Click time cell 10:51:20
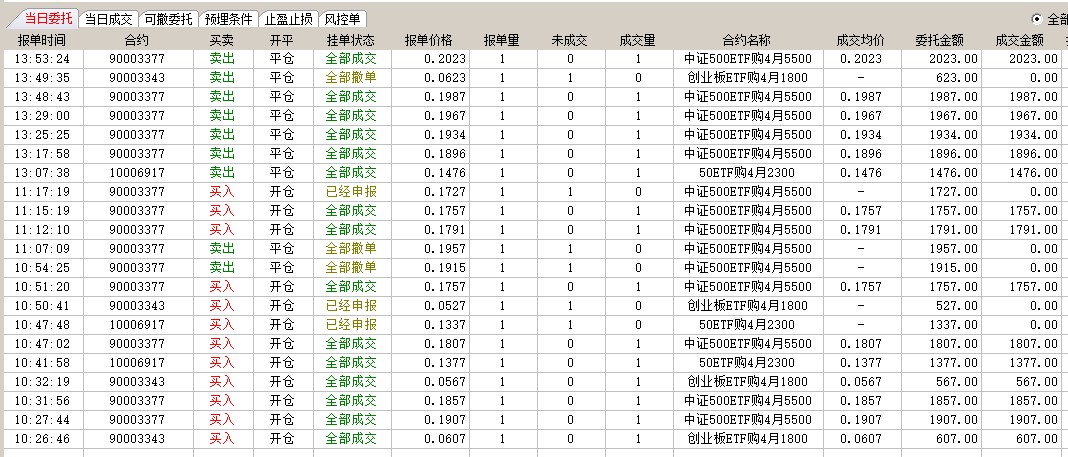This screenshot has width=1068, height=457. (42, 287)
